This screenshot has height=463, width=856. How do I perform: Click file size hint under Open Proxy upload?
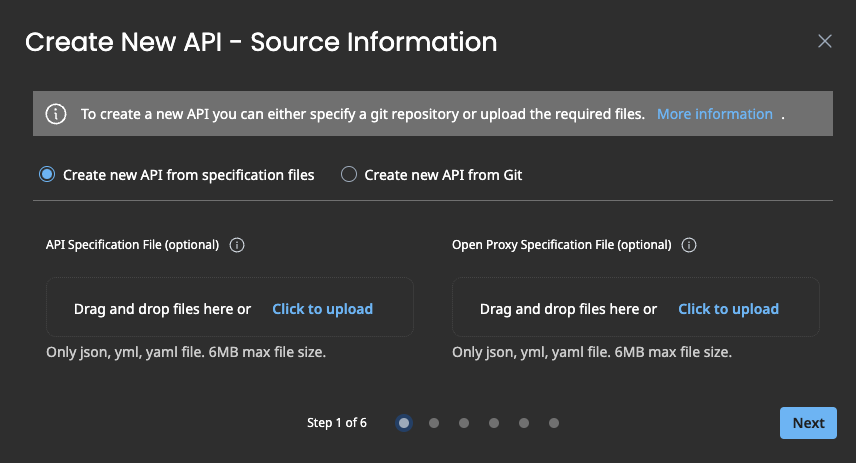[x=592, y=352]
